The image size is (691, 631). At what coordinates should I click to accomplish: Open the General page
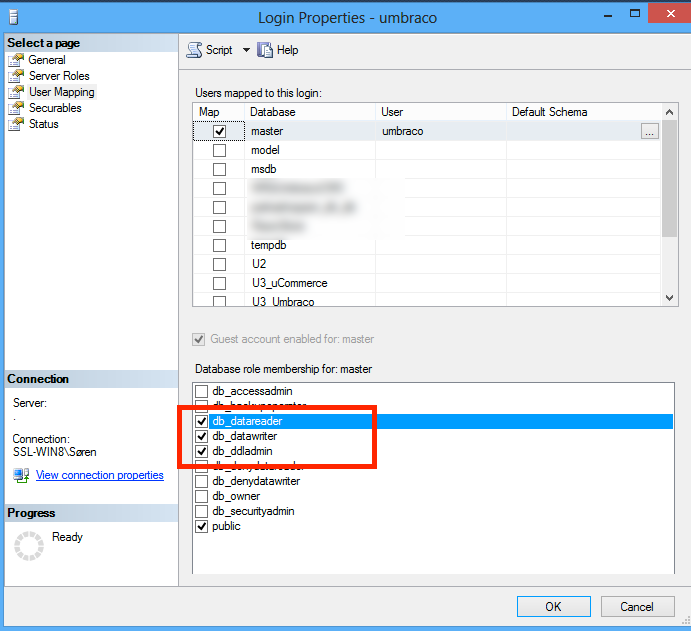click(47, 60)
